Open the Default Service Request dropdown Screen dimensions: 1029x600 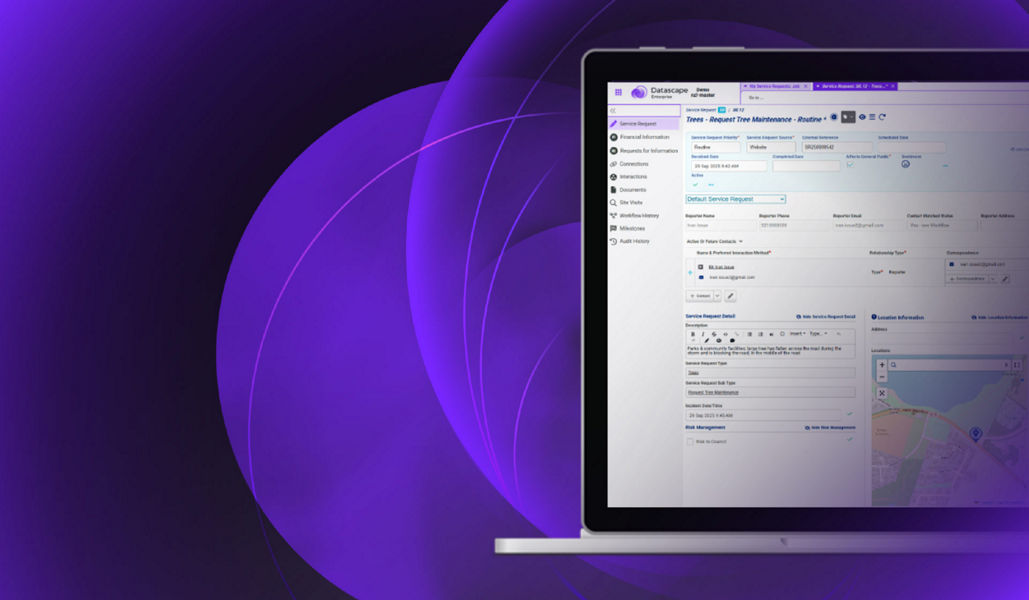[735, 199]
